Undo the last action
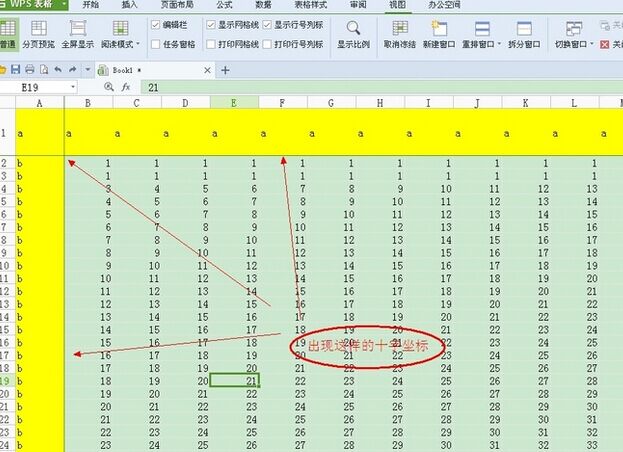 58,70
